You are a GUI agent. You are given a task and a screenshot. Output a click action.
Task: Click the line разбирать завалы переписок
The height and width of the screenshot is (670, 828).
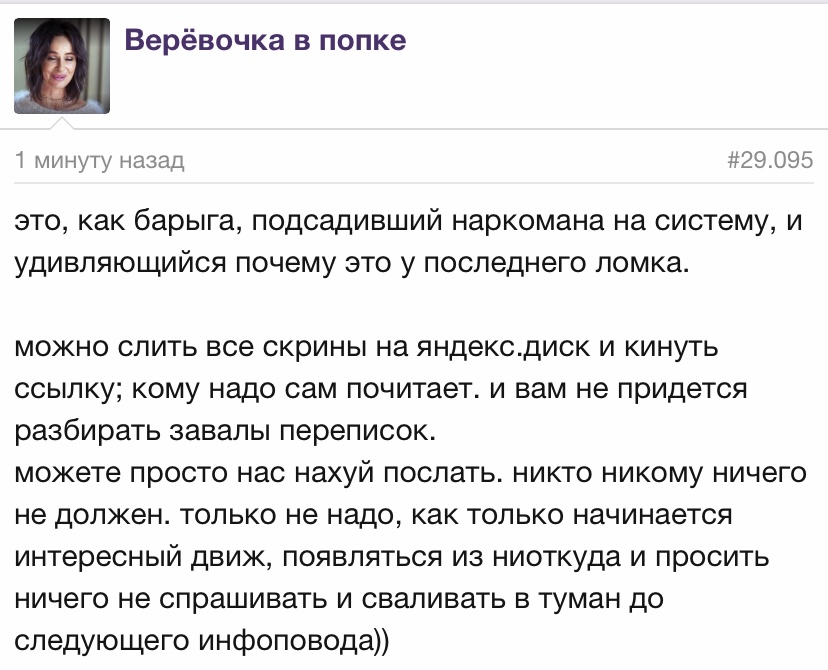[x=225, y=431]
